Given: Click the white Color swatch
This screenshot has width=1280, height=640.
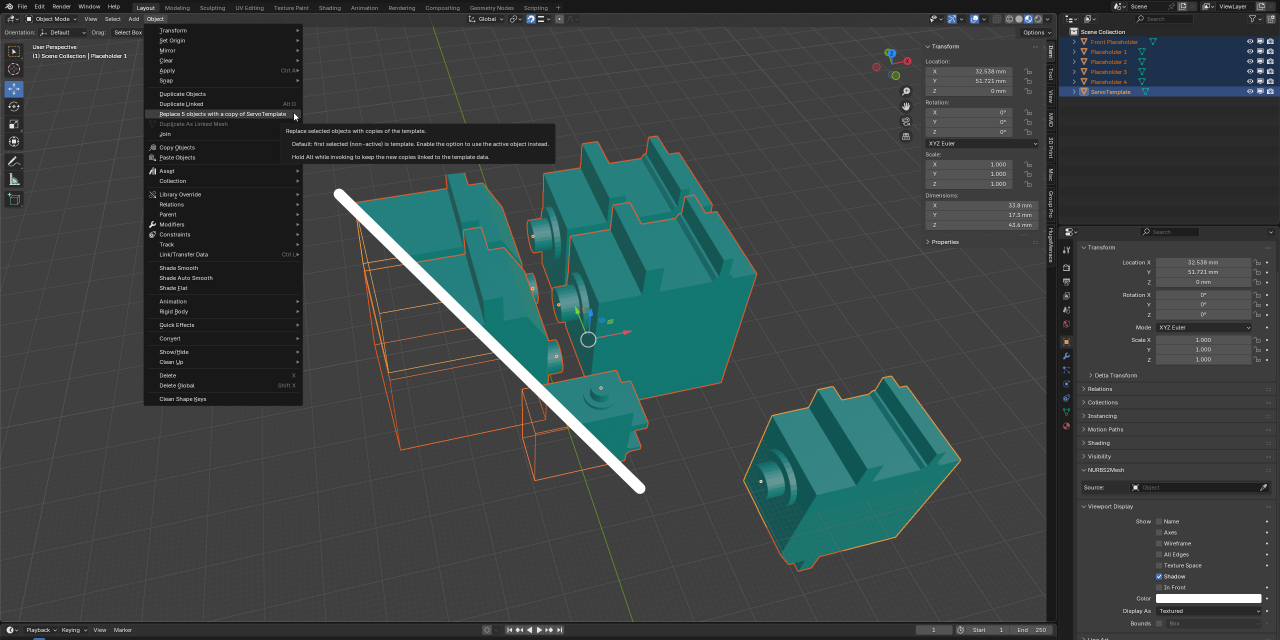Looking at the screenshot, I should (x=1208, y=599).
